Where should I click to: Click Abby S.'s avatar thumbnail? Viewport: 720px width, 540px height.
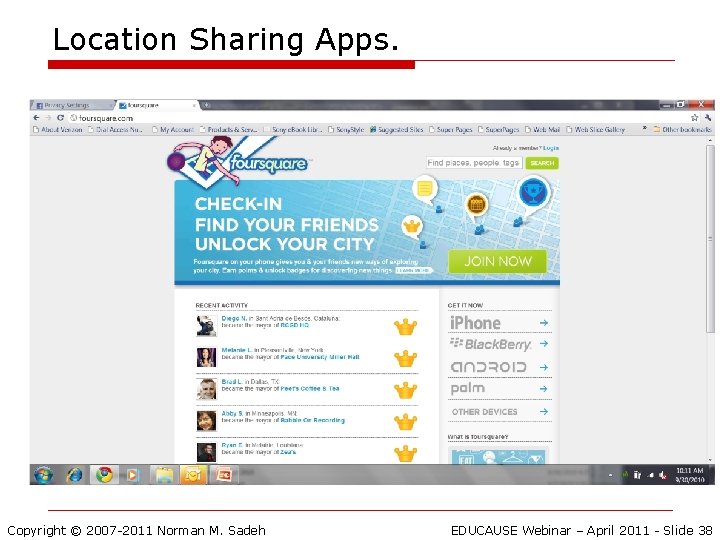tap(206, 421)
